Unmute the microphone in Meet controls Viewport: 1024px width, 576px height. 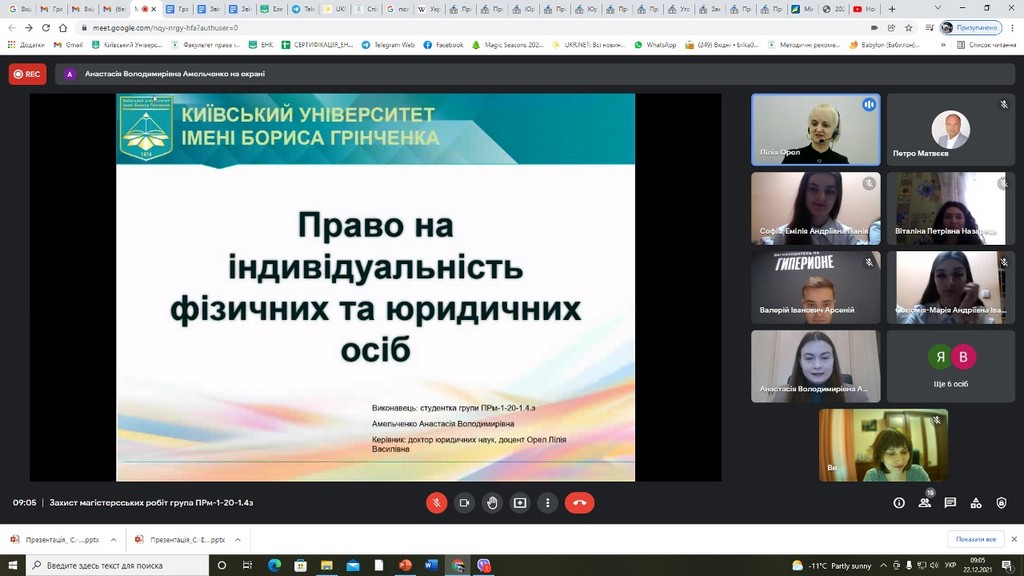(436, 503)
